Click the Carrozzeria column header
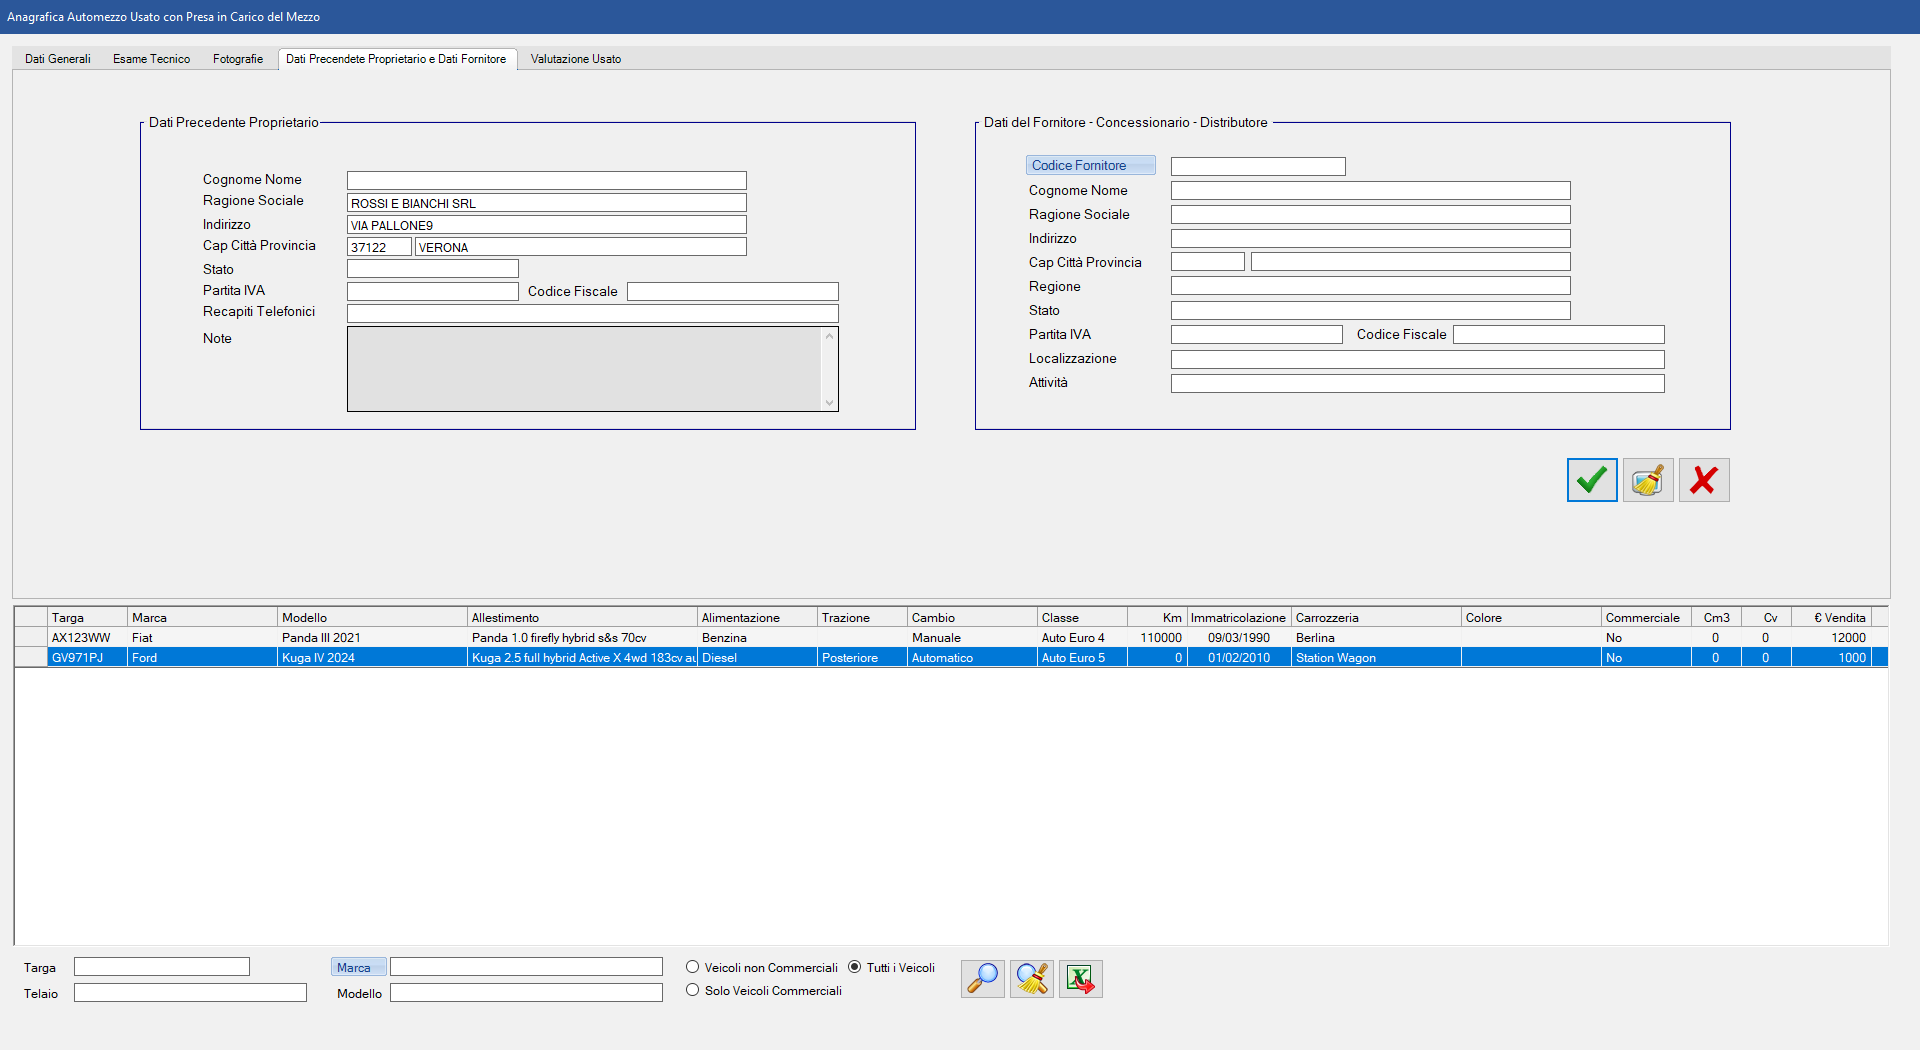This screenshot has height=1050, width=1920. coord(1376,617)
